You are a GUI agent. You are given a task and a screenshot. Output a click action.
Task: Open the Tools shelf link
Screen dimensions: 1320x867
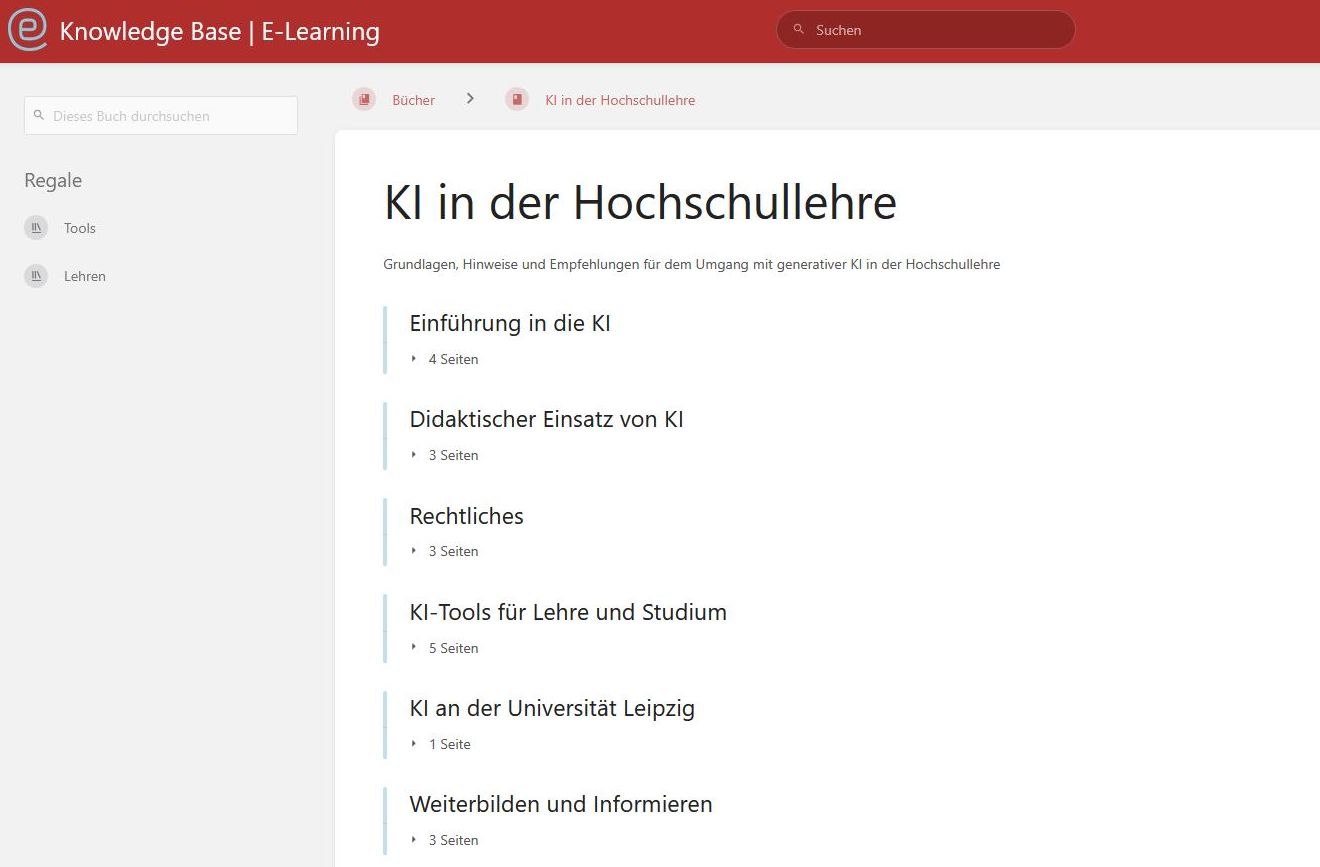click(80, 228)
